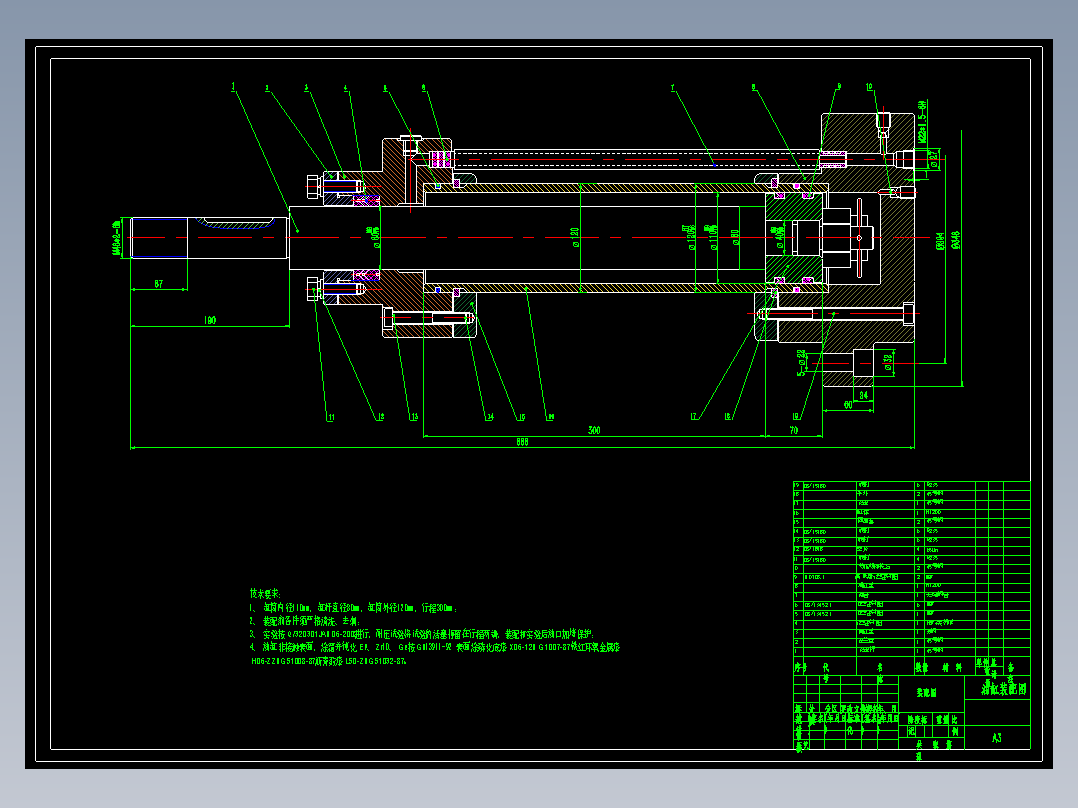Click the 190 length dimension value
The width and height of the screenshot is (1078, 808).
(x=210, y=320)
